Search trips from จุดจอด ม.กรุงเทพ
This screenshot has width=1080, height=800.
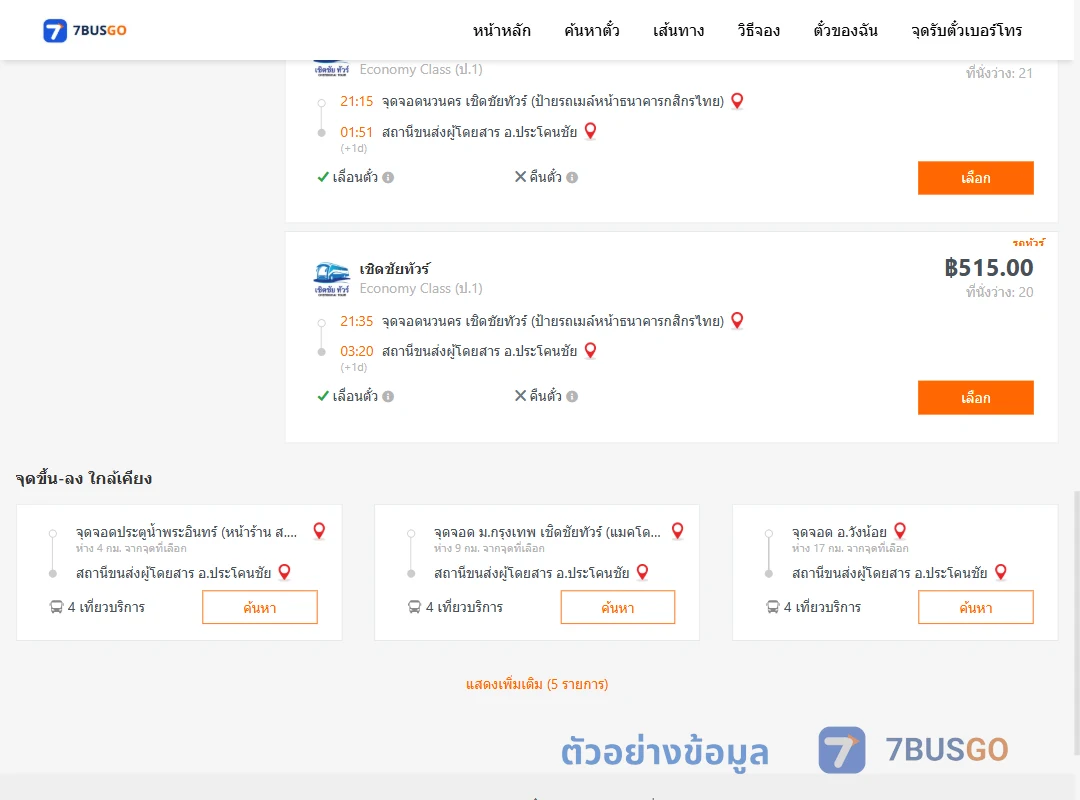pos(618,607)
